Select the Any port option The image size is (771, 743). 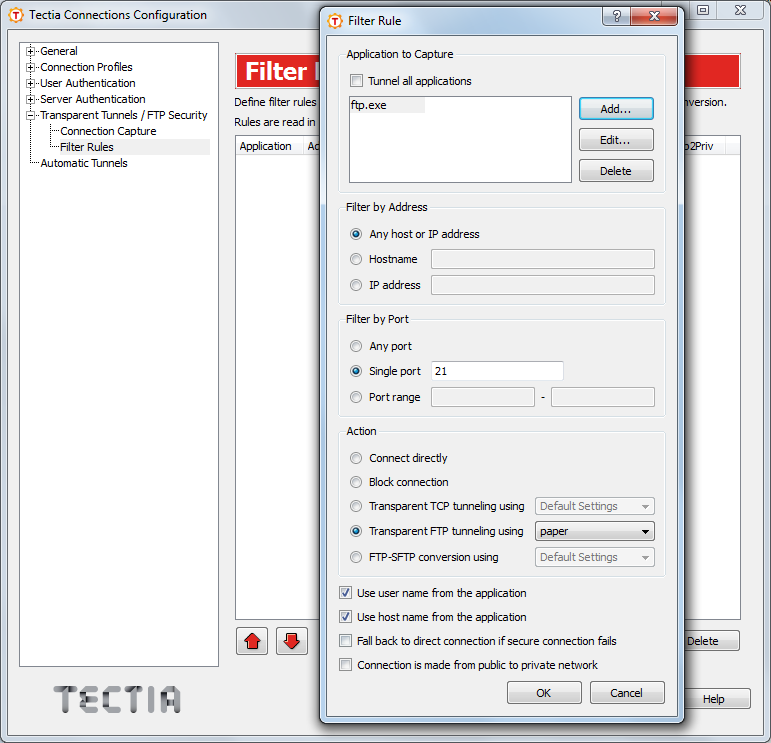coord(356,346)
